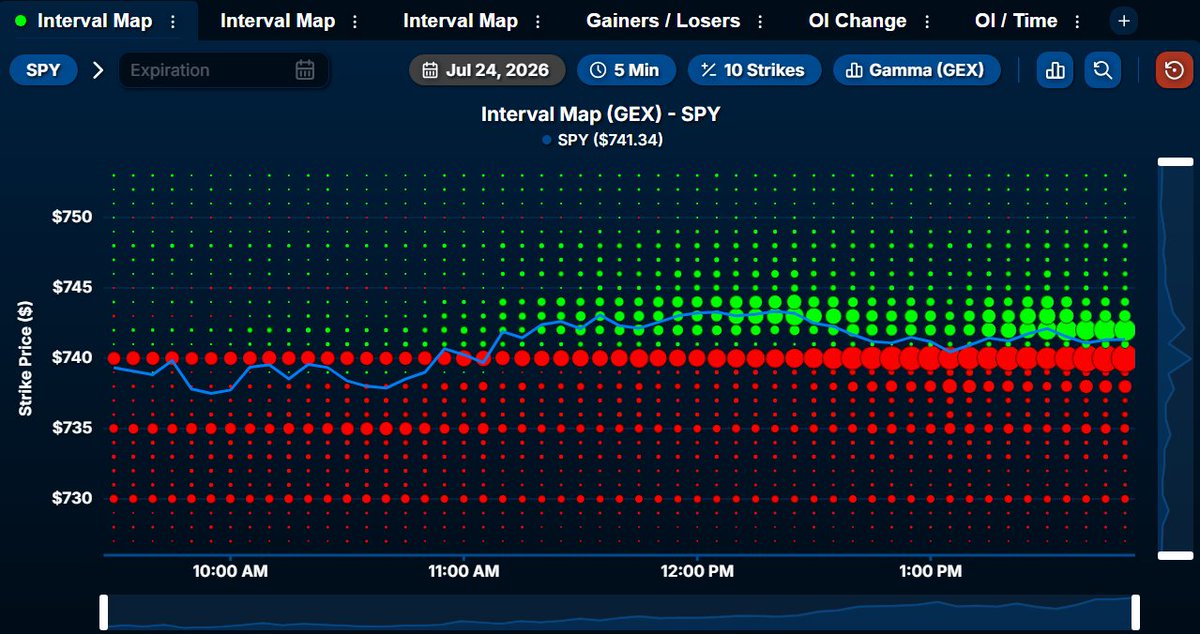This screenshot has height=634, width=1200.
Task: Open options menu on the OI / Time tab
Action: [1078, 21]
